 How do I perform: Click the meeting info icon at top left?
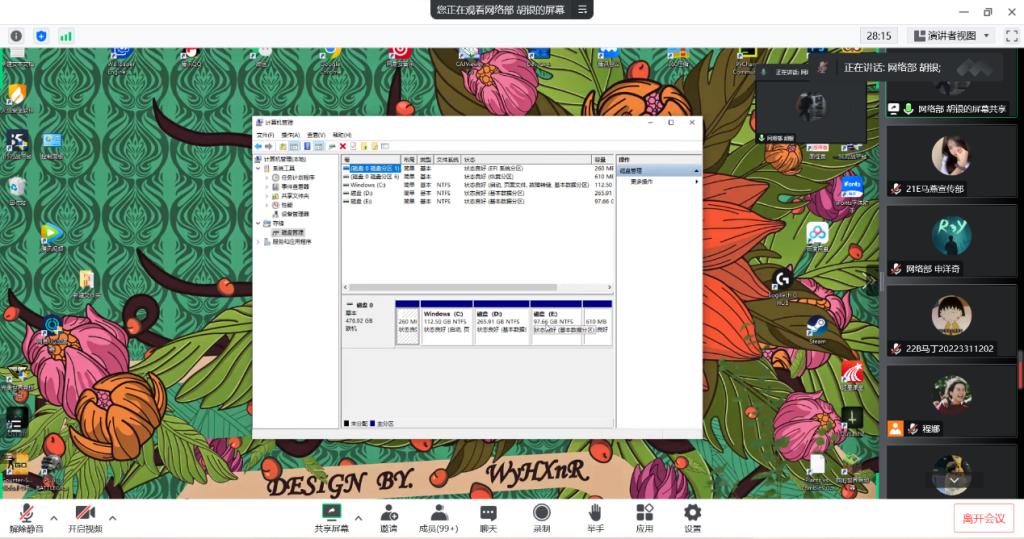coord(16,35)
